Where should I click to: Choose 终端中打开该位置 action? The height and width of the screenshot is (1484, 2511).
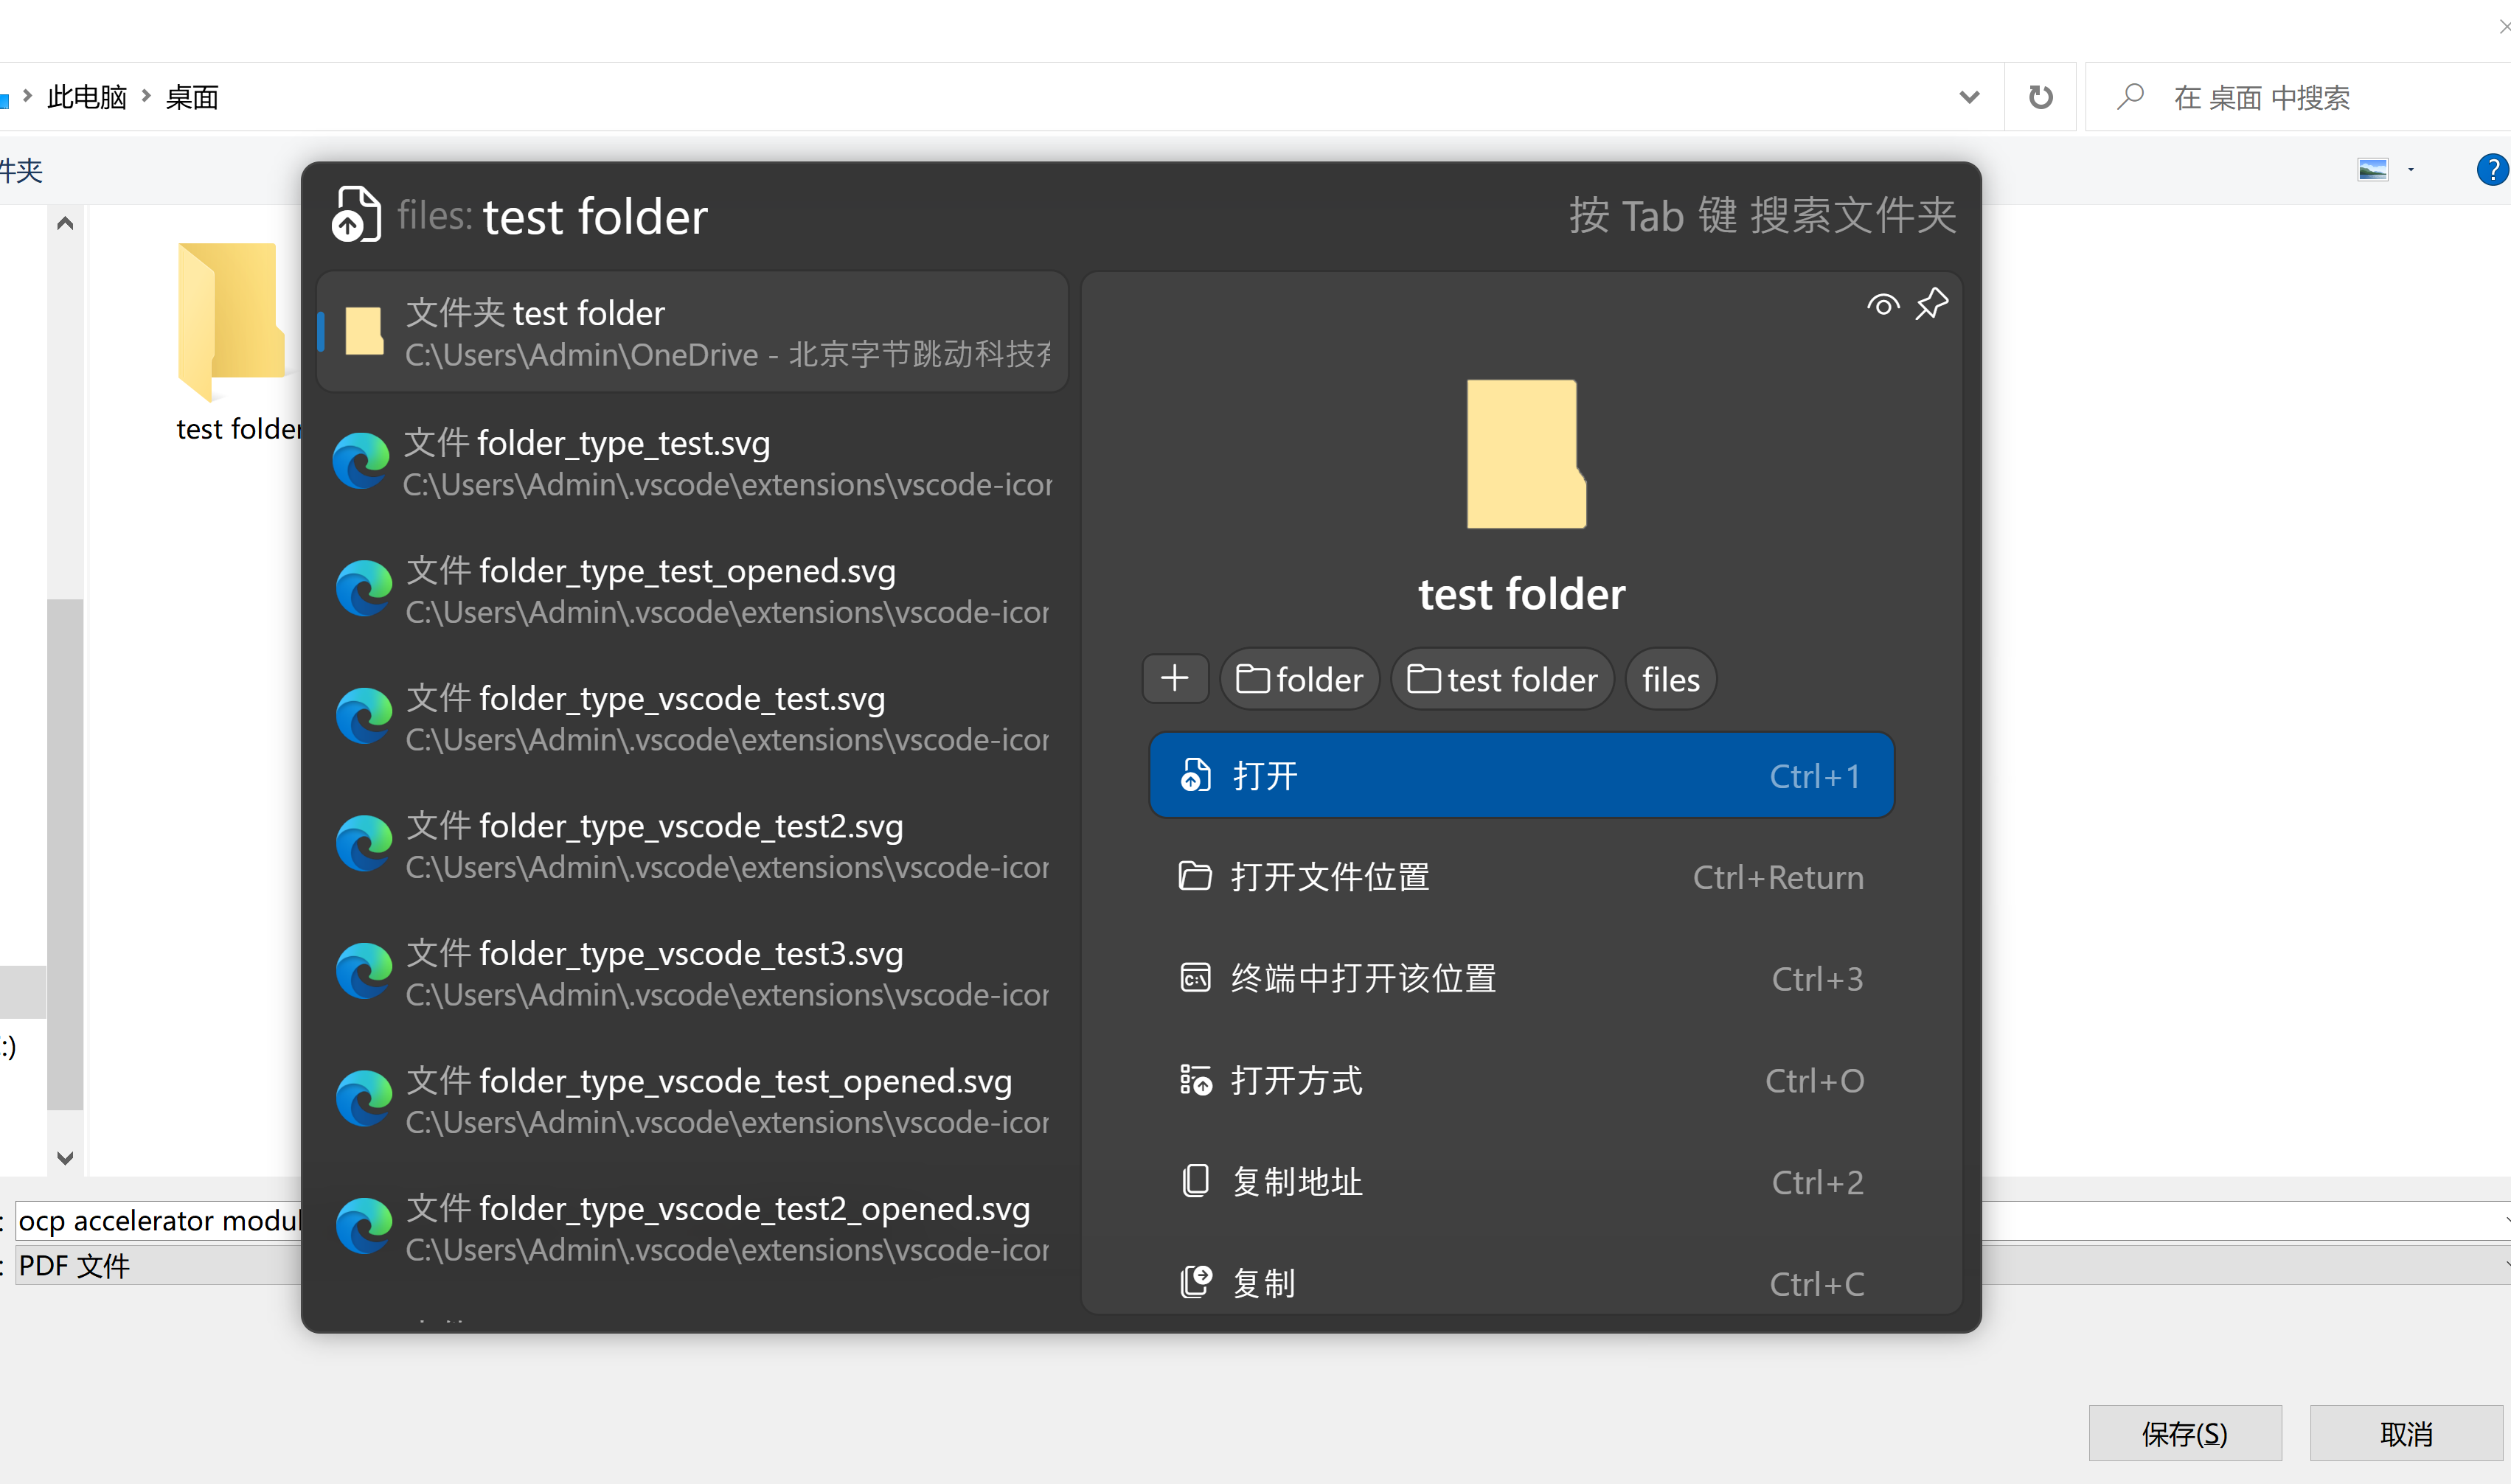coord(1521,978)
